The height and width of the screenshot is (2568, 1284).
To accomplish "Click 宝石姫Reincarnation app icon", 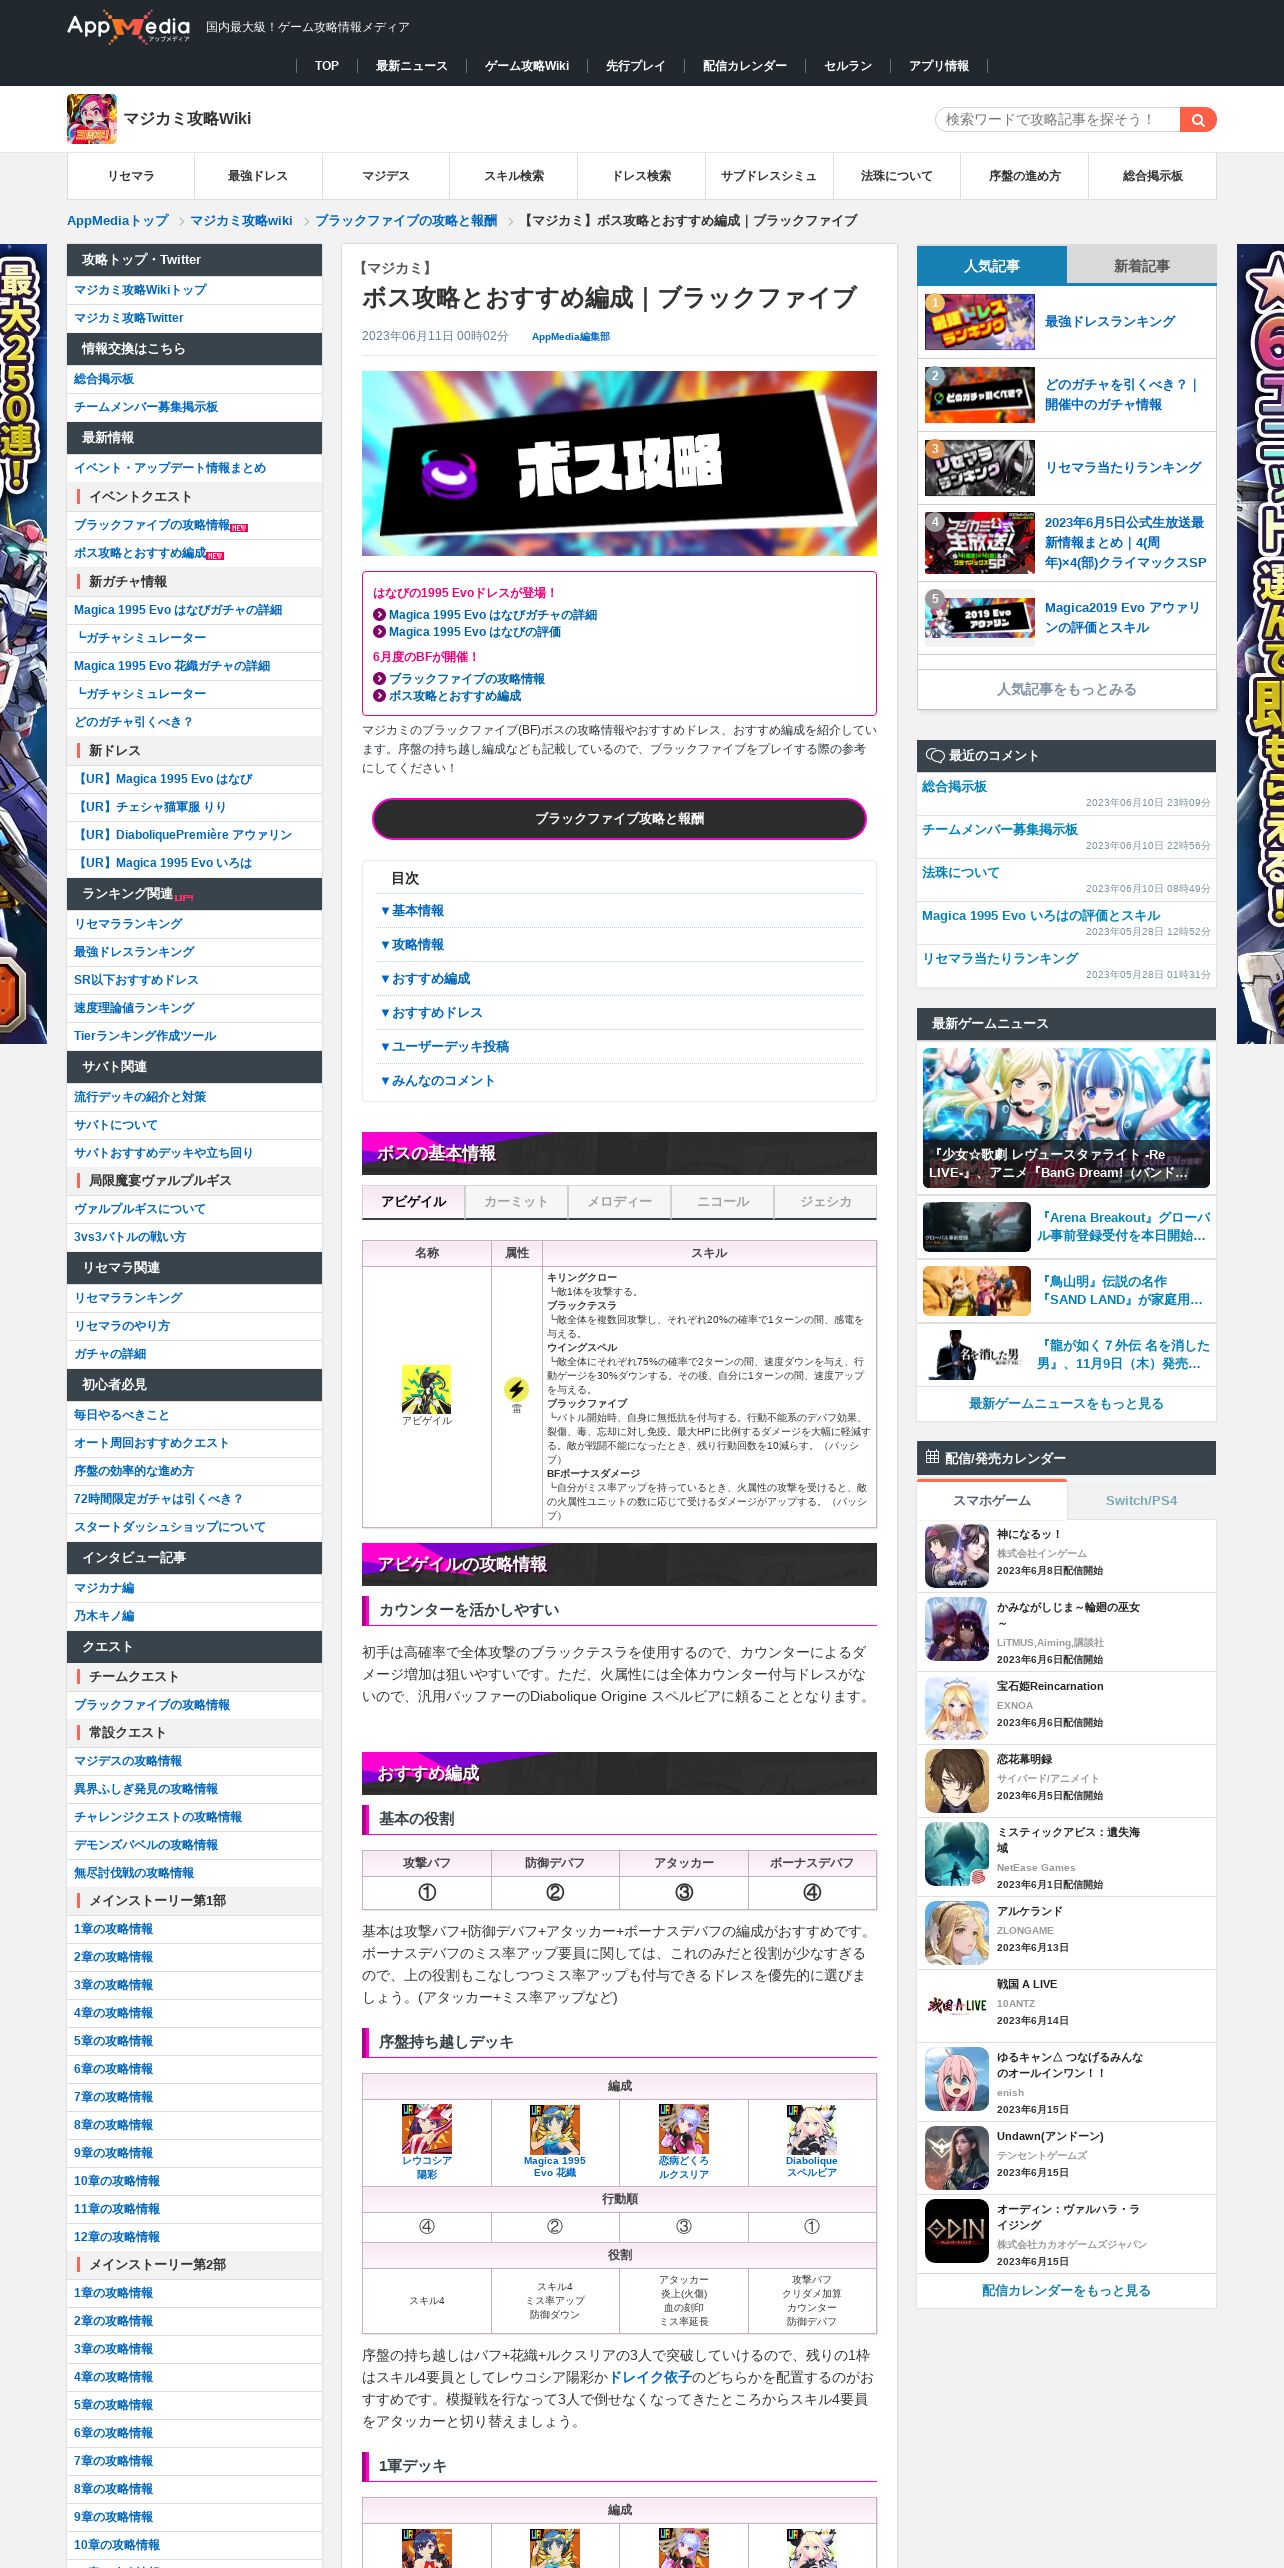I will 957,1708.
